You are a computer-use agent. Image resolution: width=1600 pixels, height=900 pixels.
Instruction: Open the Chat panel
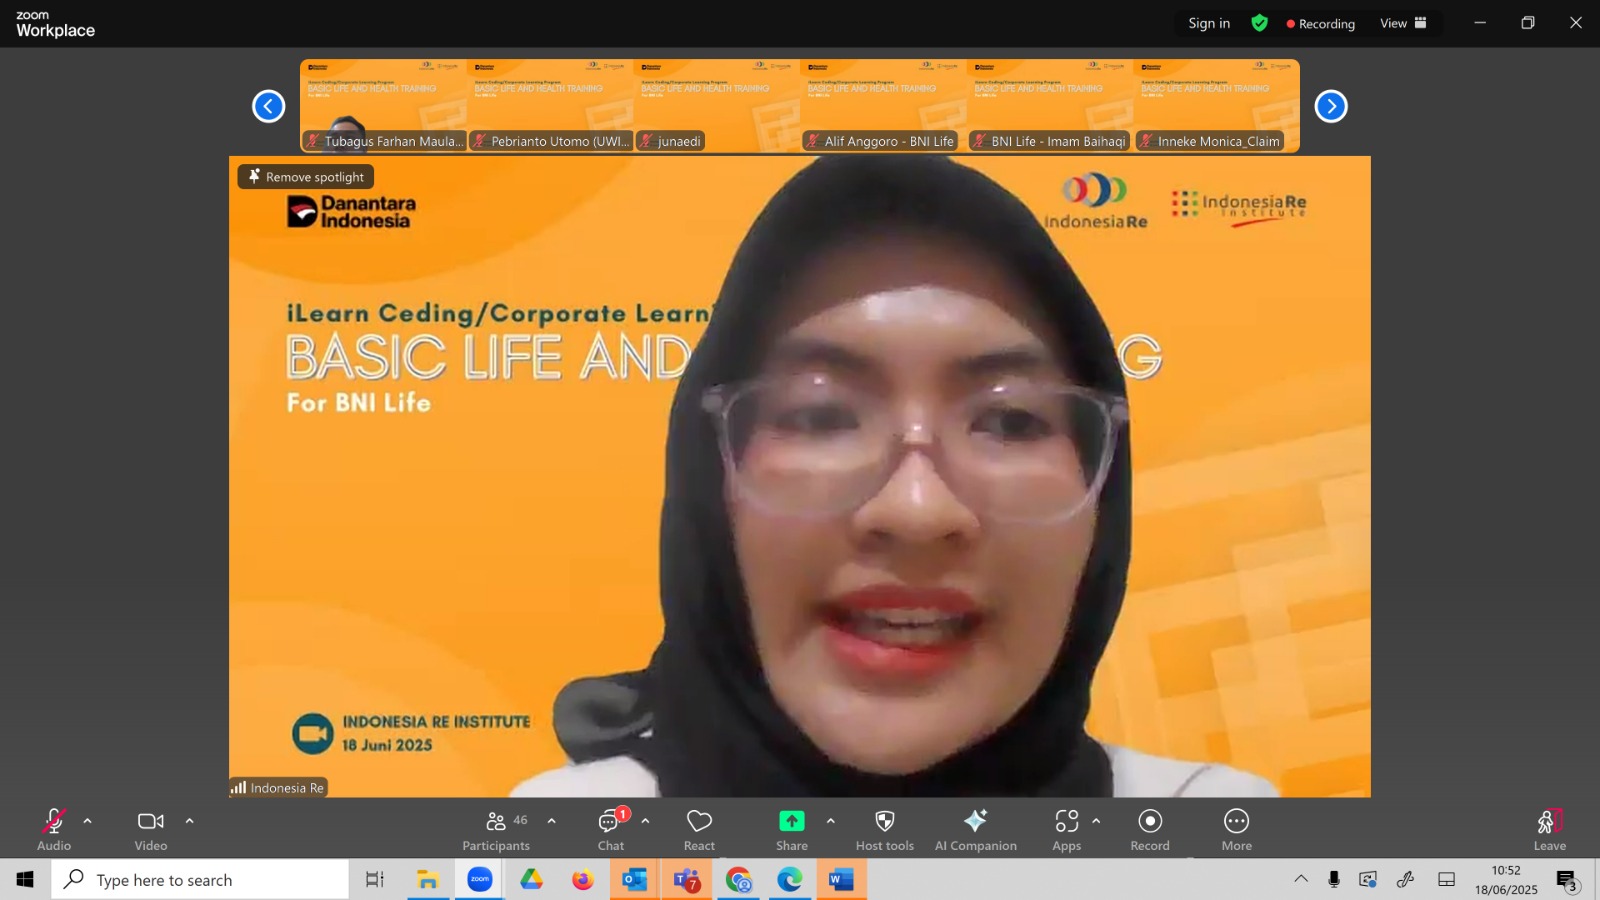point(611,830)
